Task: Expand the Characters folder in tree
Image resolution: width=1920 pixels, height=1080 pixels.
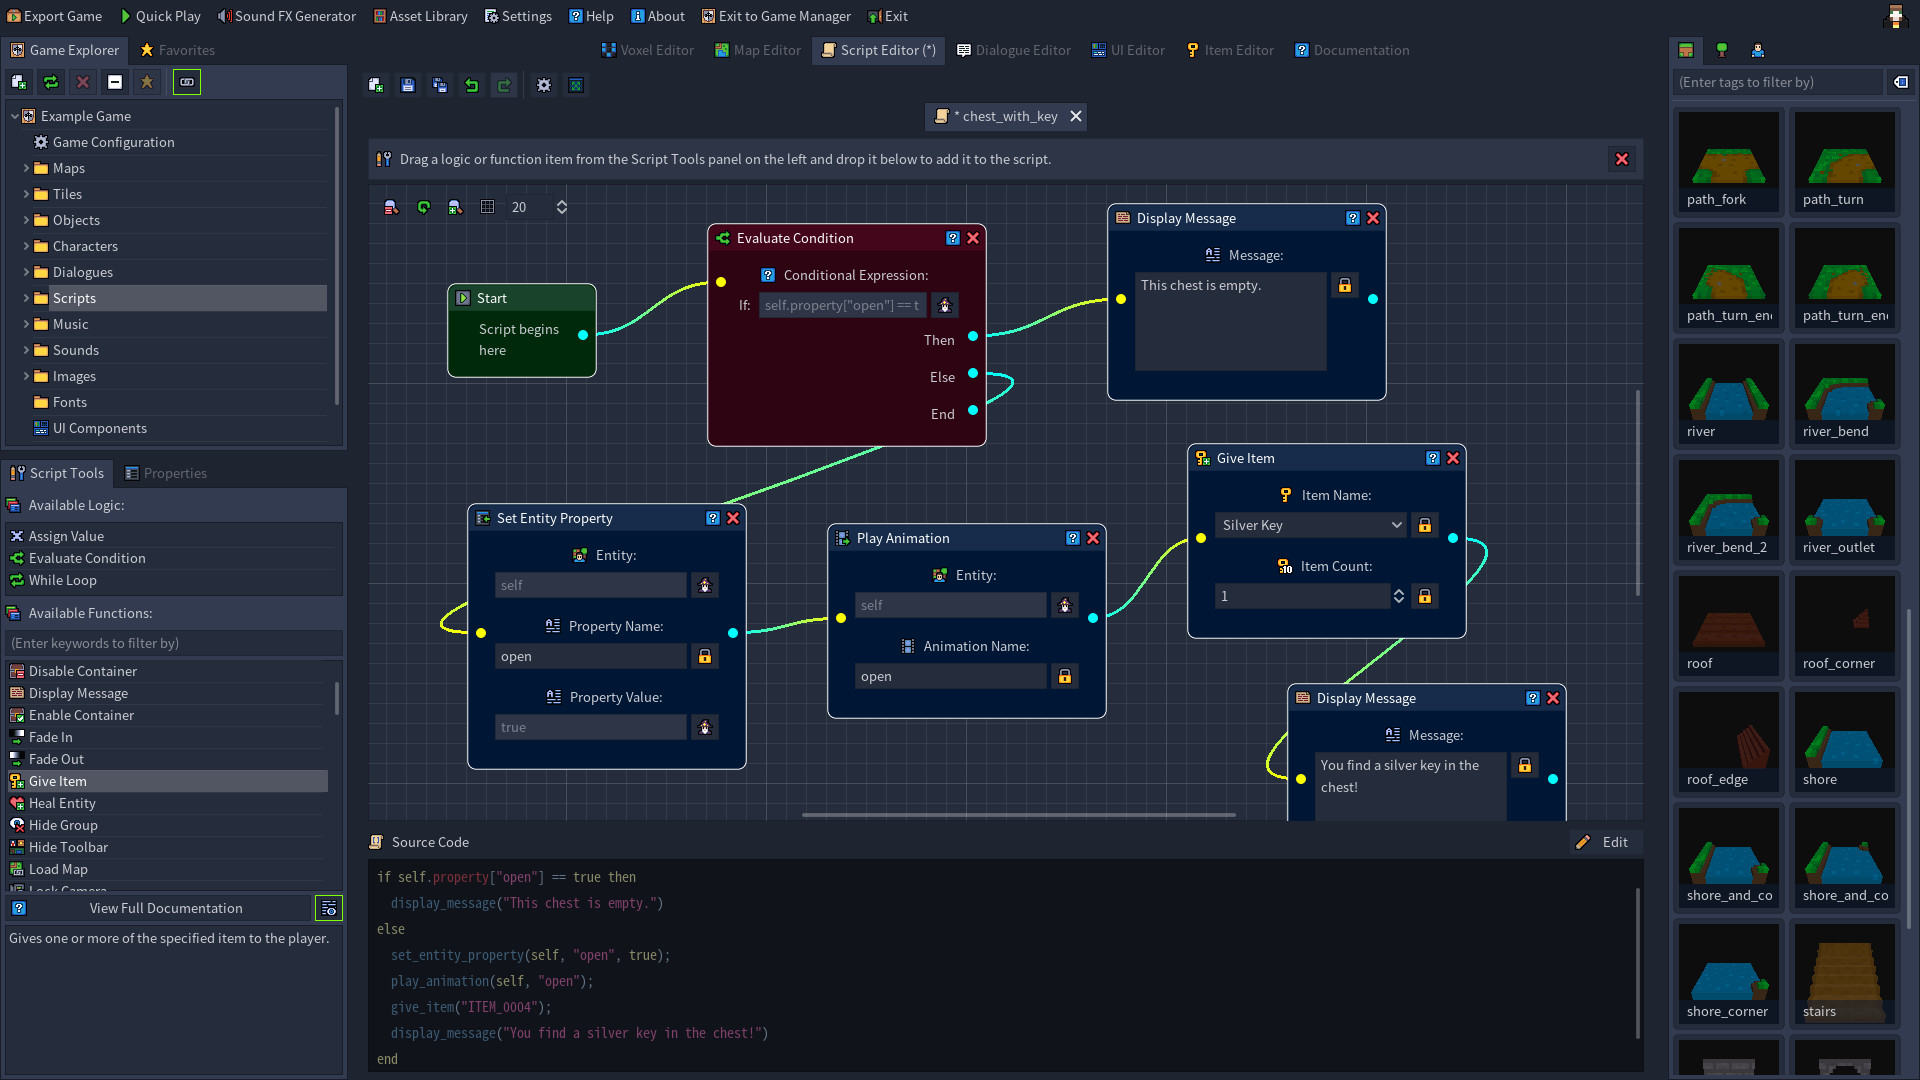Action: tap(26, 246)
